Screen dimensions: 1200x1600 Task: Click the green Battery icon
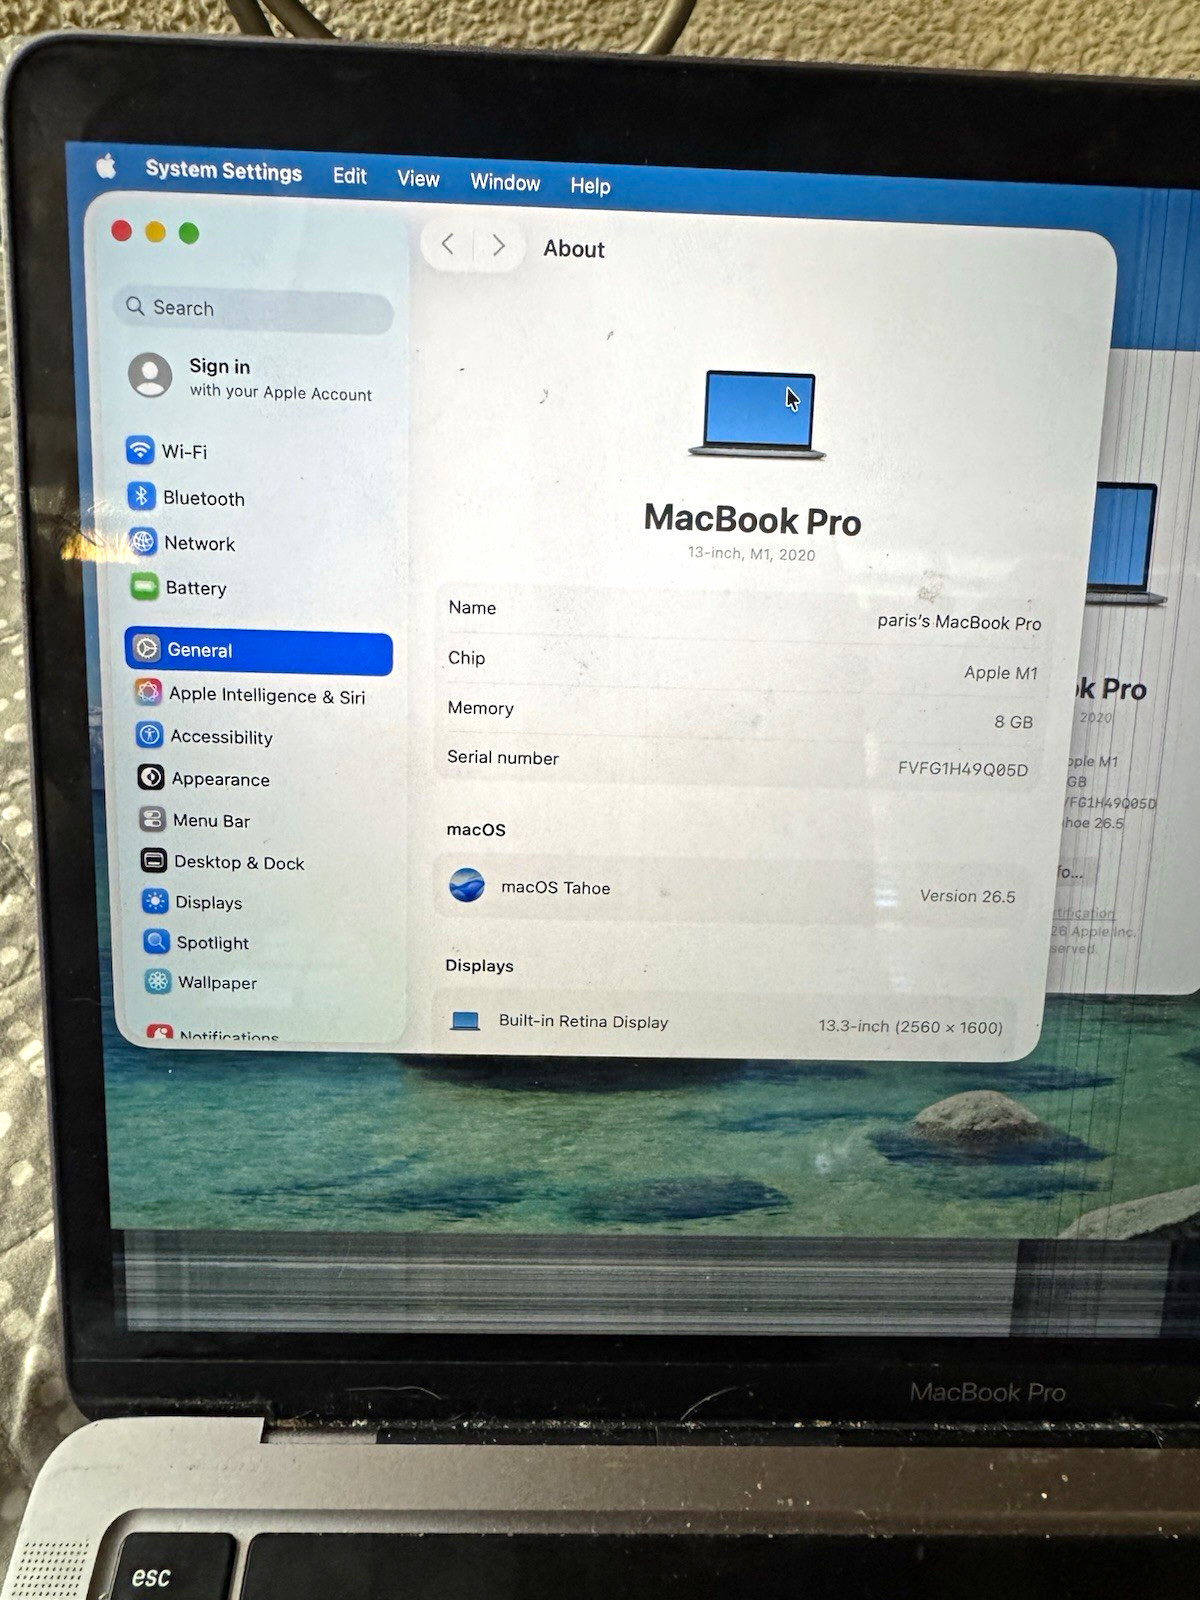coord(145,587)
